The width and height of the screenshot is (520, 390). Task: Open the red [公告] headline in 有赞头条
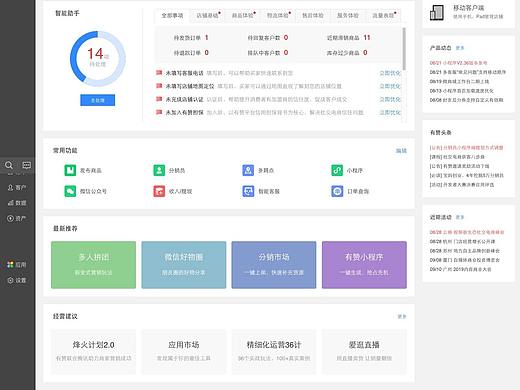tap(466, 148)
